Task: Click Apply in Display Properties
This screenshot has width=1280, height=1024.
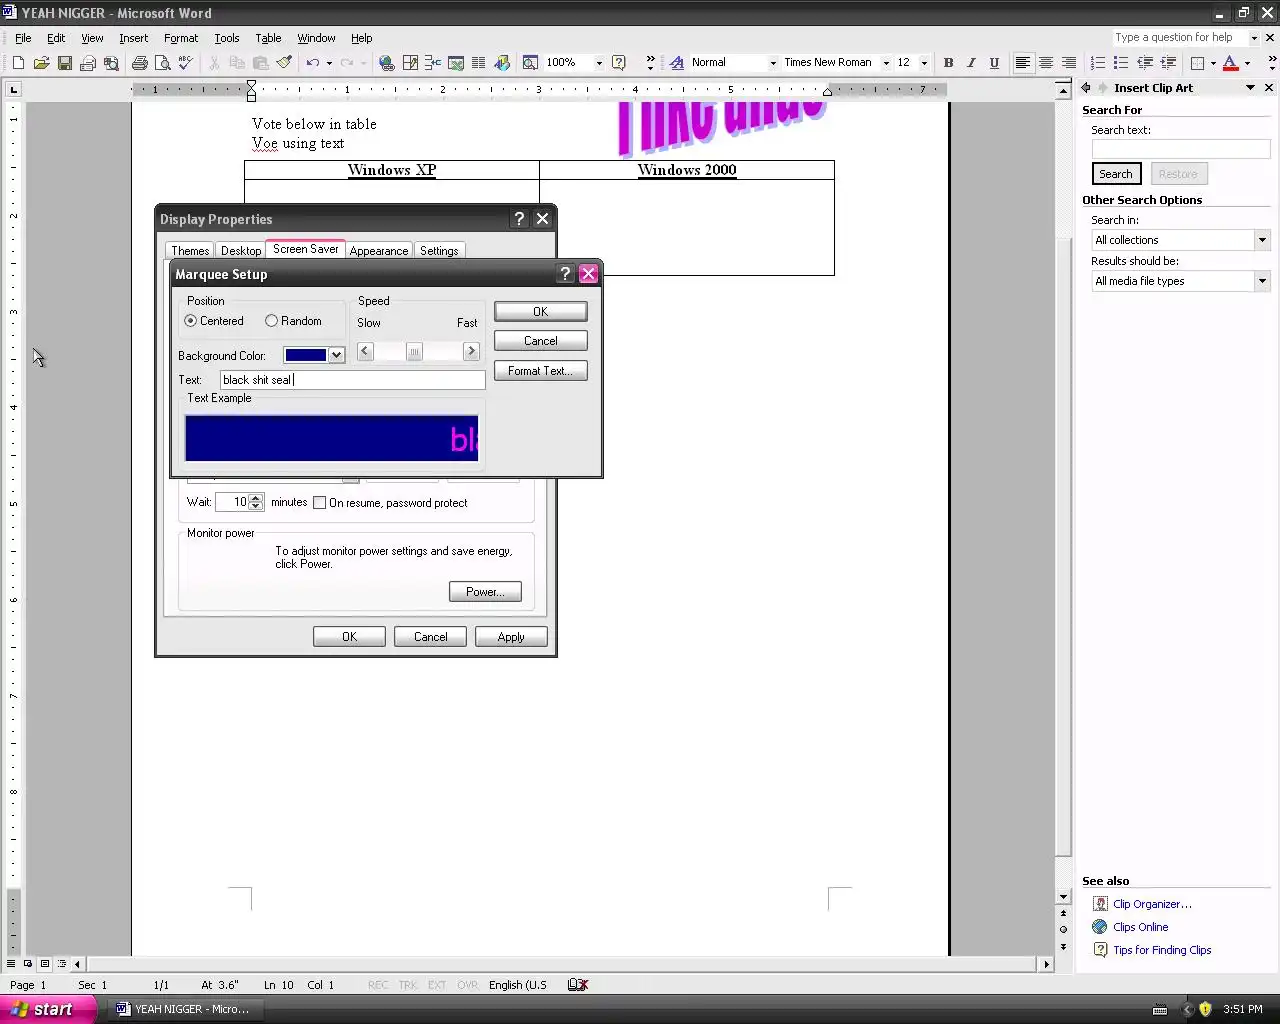Action: pyautogui.click(x=511, y=637)
